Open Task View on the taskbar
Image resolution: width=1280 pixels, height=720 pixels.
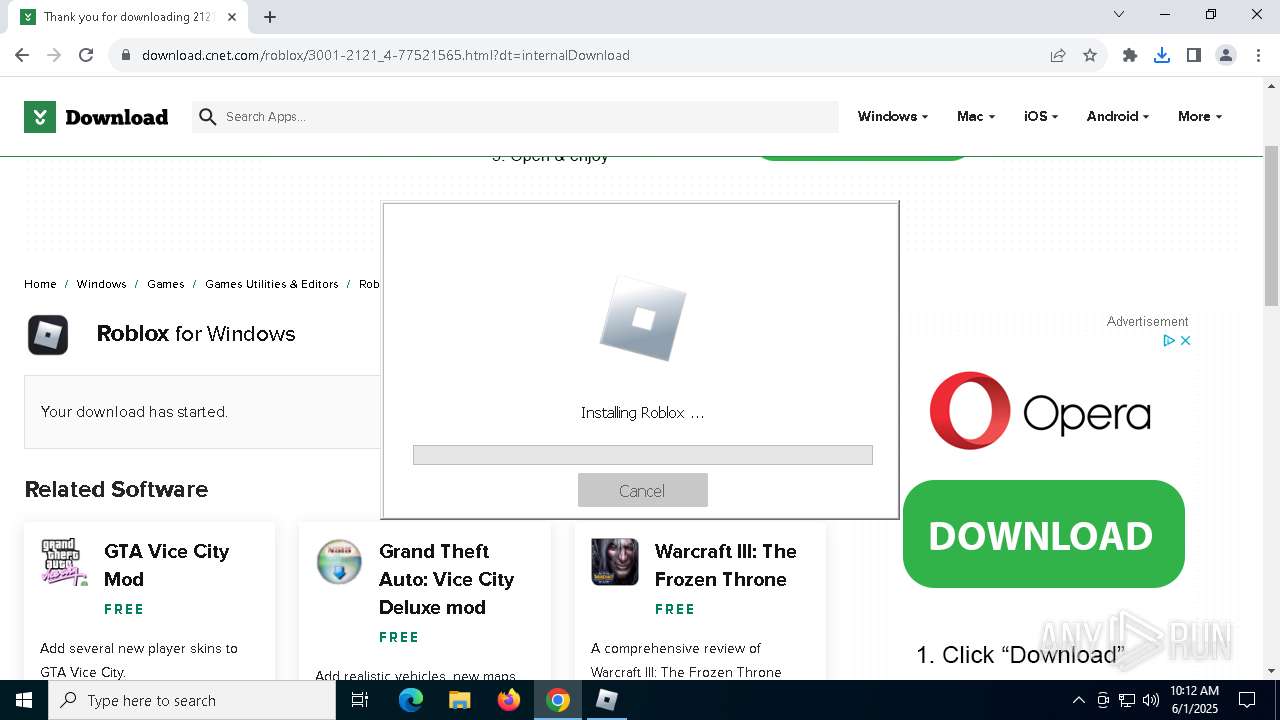(x=360, y=700)
